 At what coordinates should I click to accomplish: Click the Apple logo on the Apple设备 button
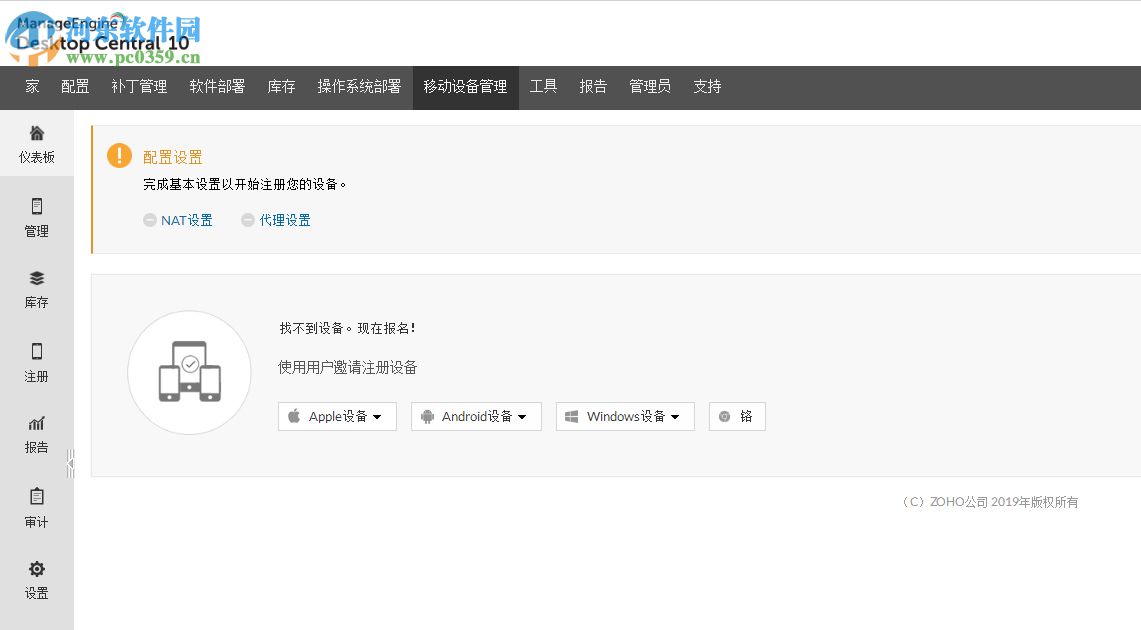coord(294,416)
